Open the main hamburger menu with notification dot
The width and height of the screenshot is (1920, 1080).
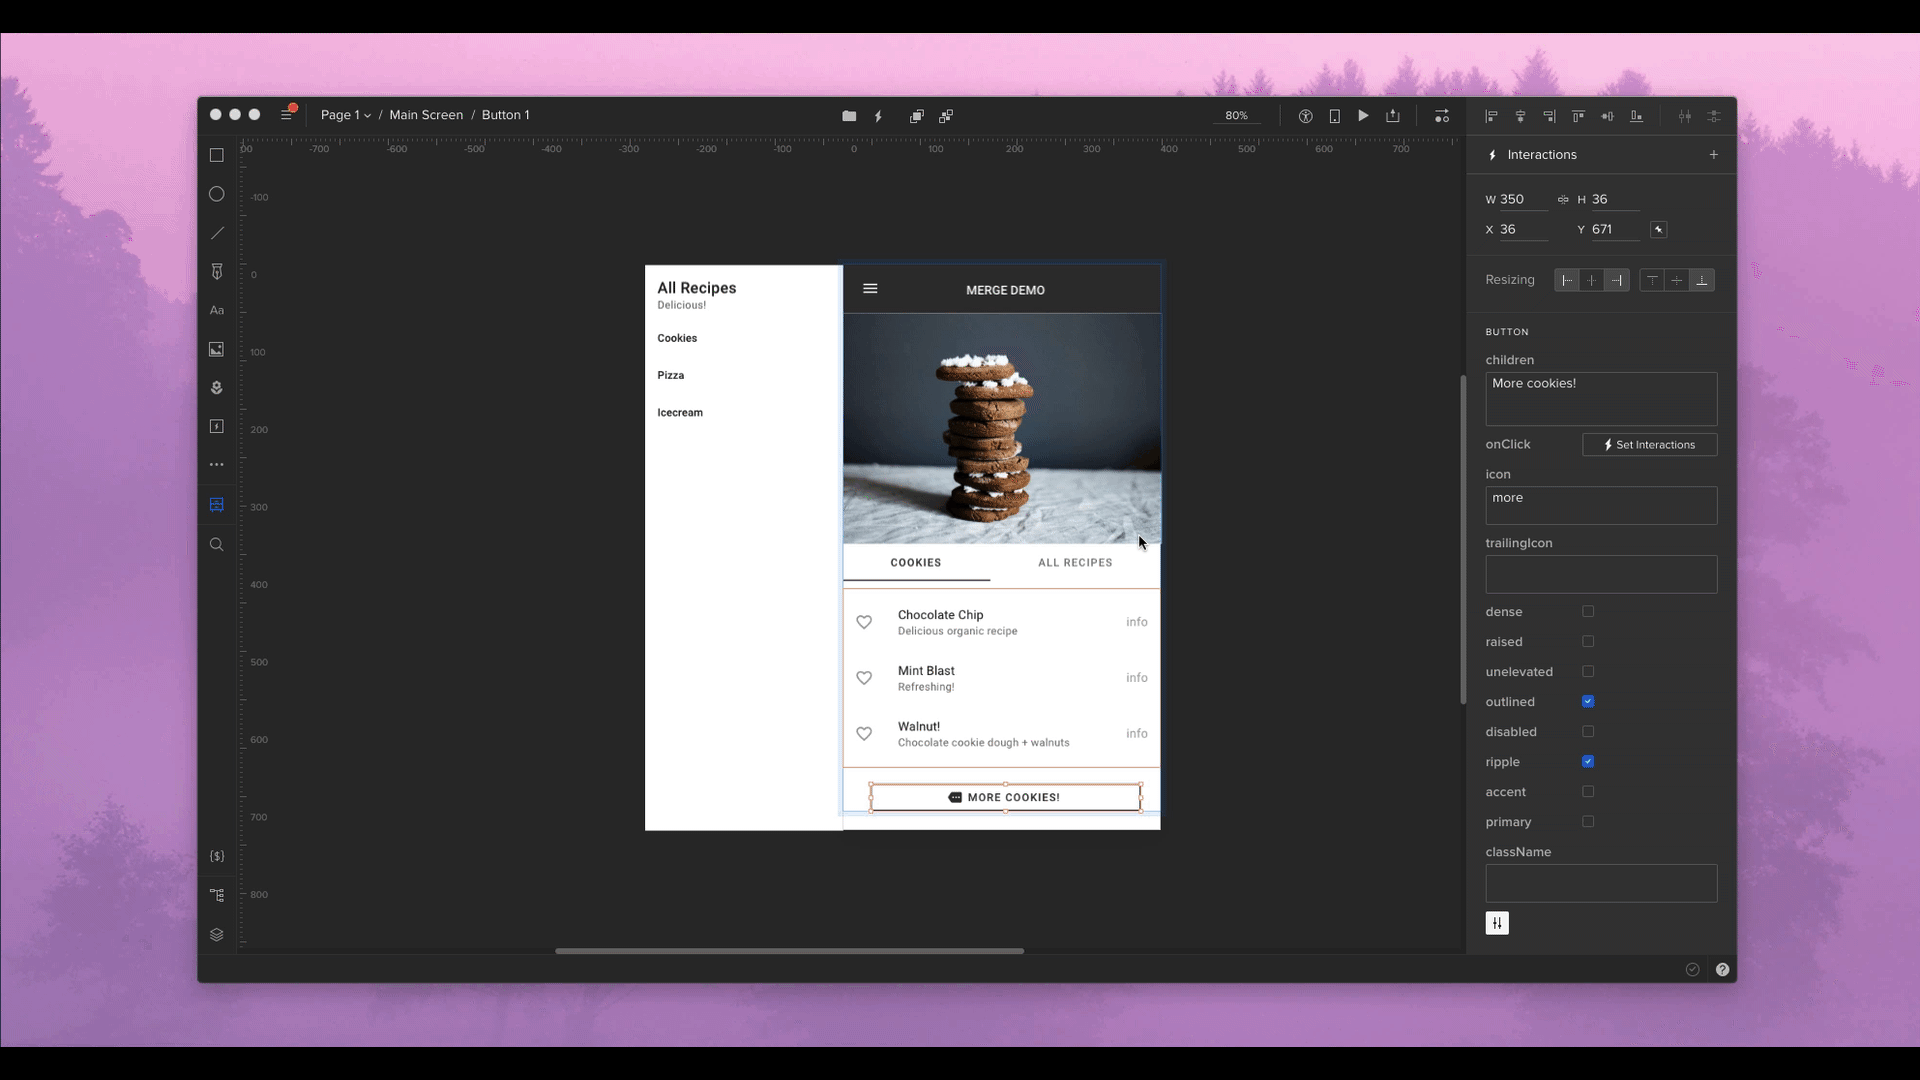click(288, 114)
